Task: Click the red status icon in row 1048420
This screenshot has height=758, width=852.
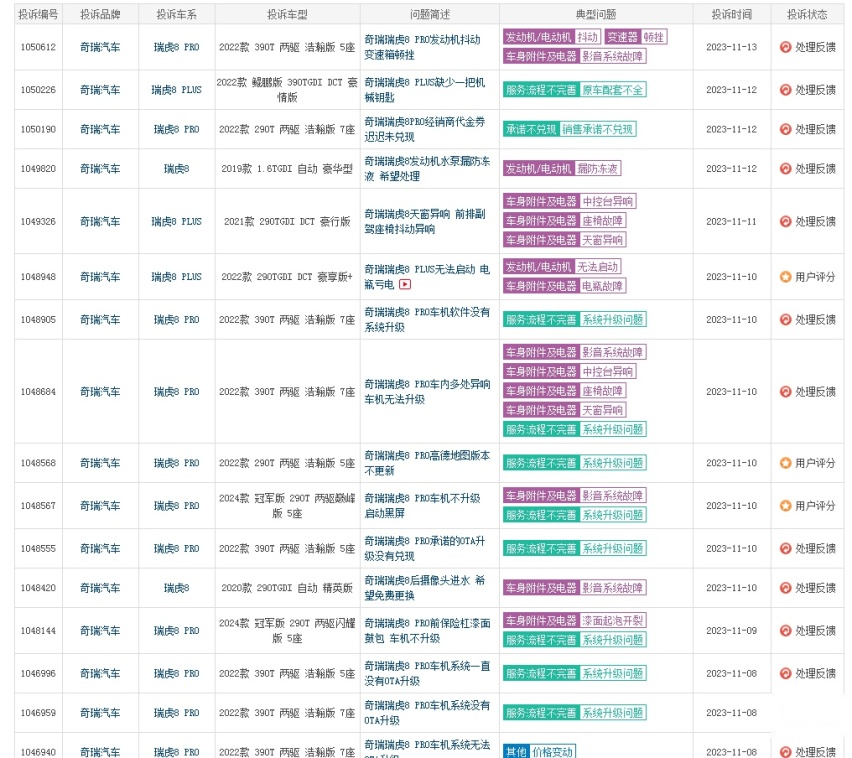Action: point(785,588)
